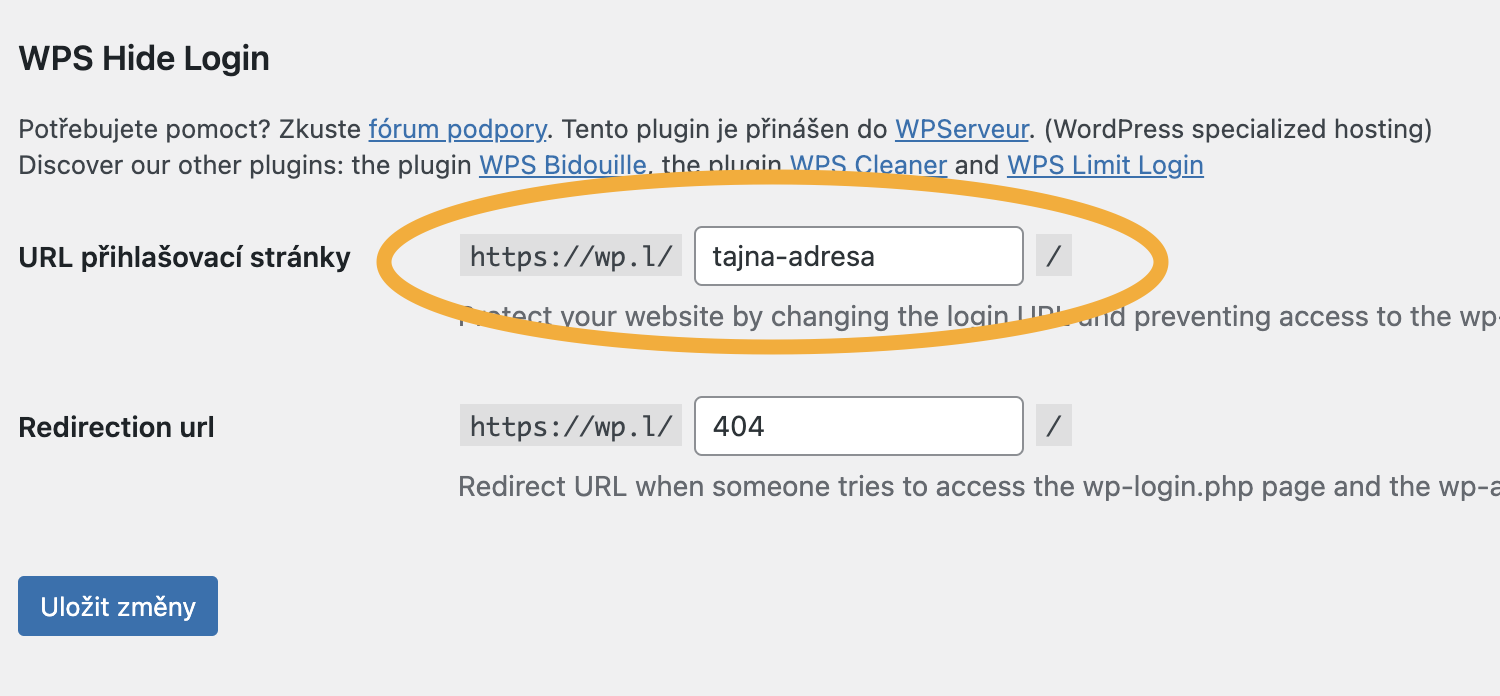Visit the WPServeur hosting link

[x=962, y=129]
